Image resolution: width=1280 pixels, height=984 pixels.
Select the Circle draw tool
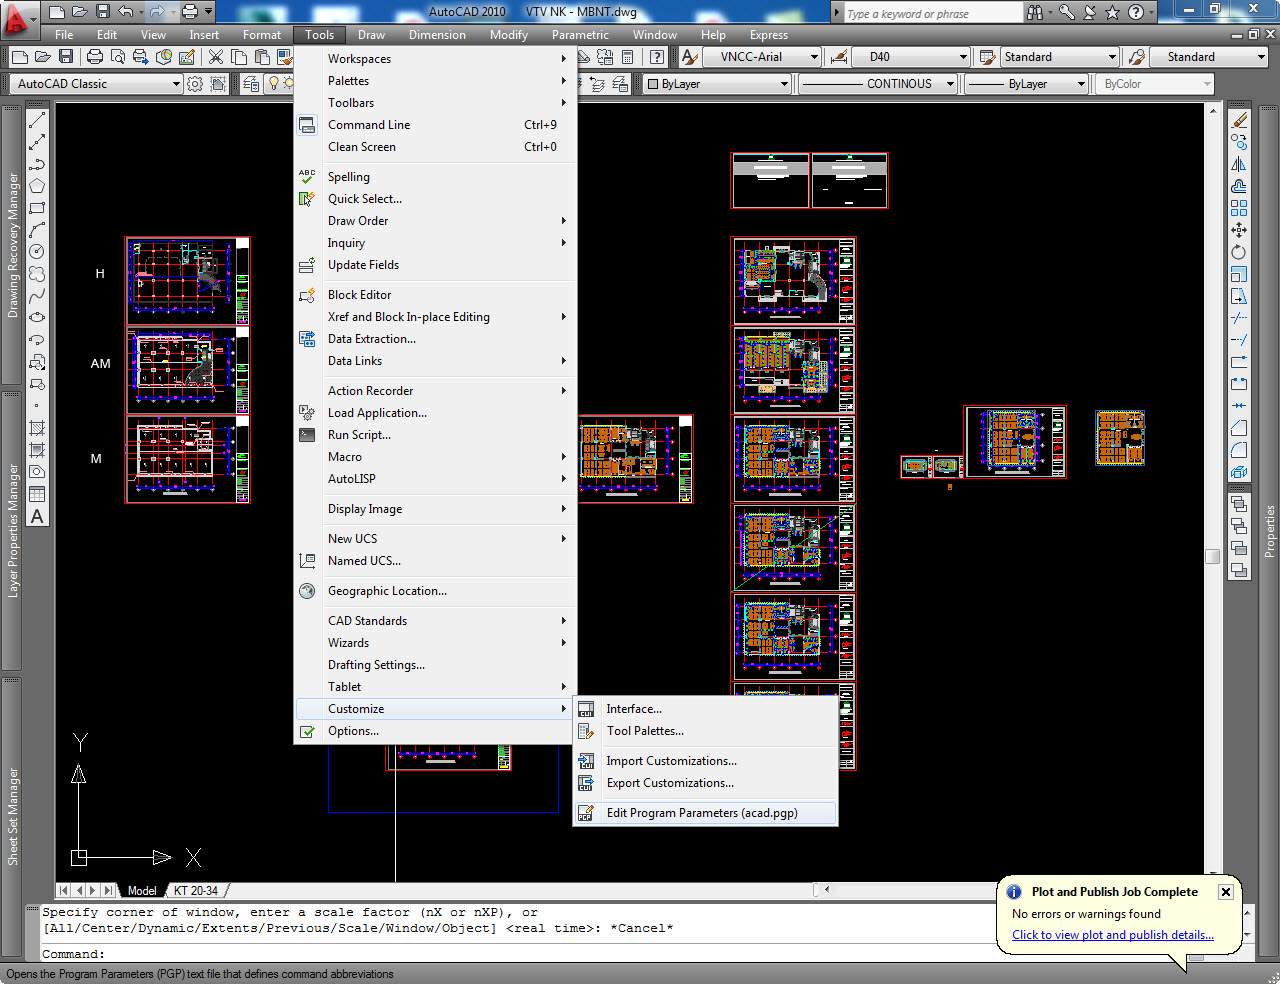tap(37, 252)
